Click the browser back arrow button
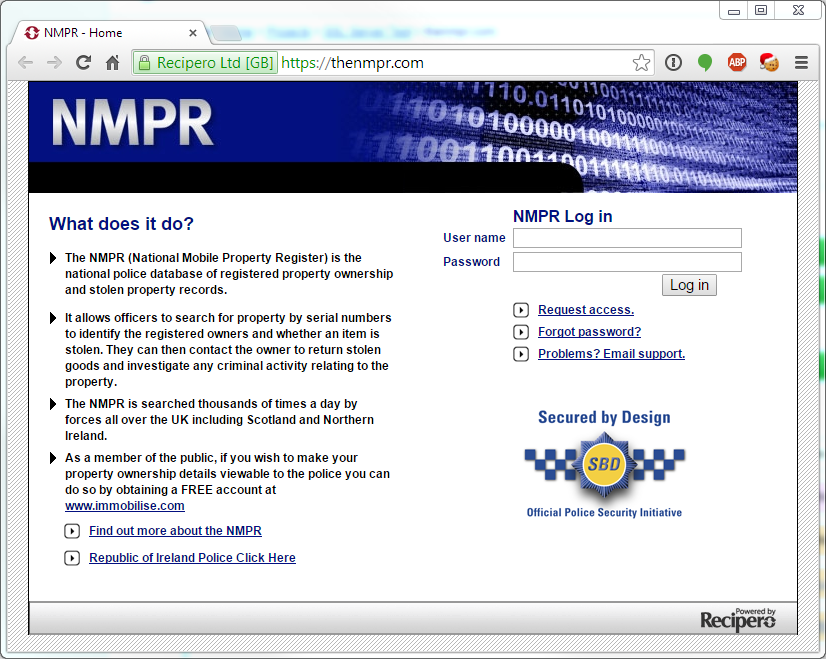The image size is (826, 659). [26, 63]
